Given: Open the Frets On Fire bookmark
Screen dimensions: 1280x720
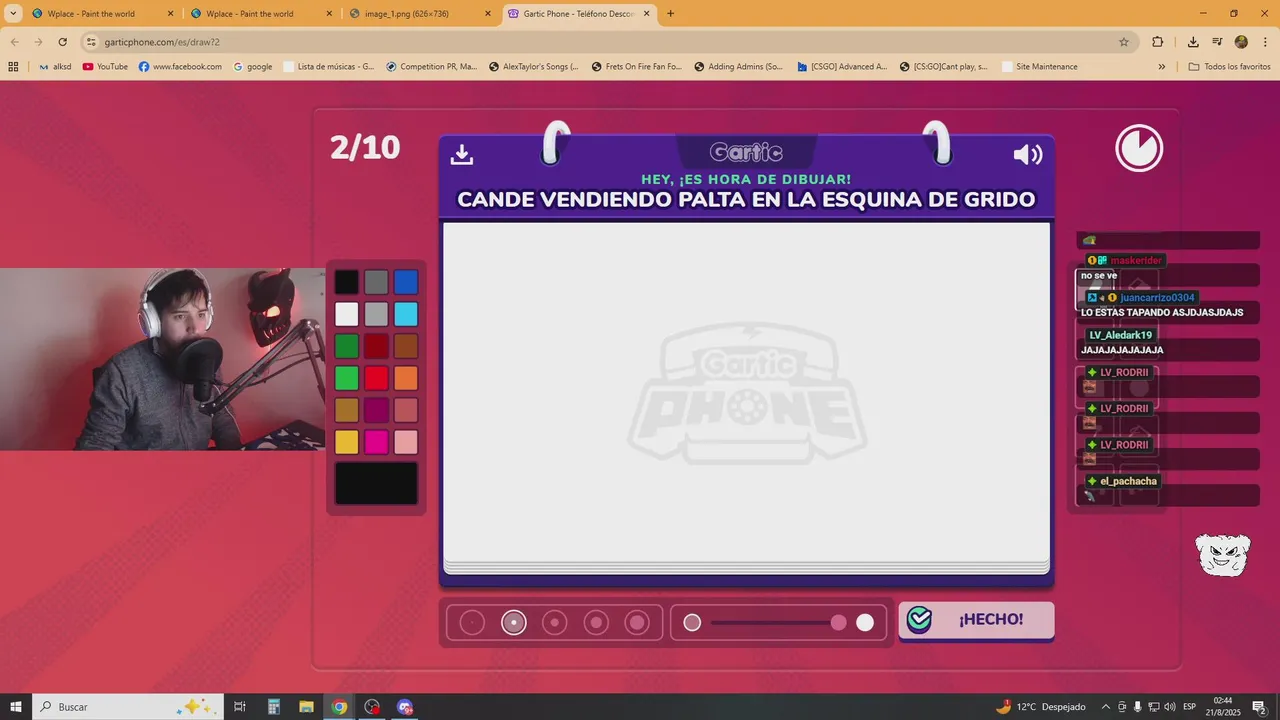Looking at the screenshot, I should click(636, 67).
